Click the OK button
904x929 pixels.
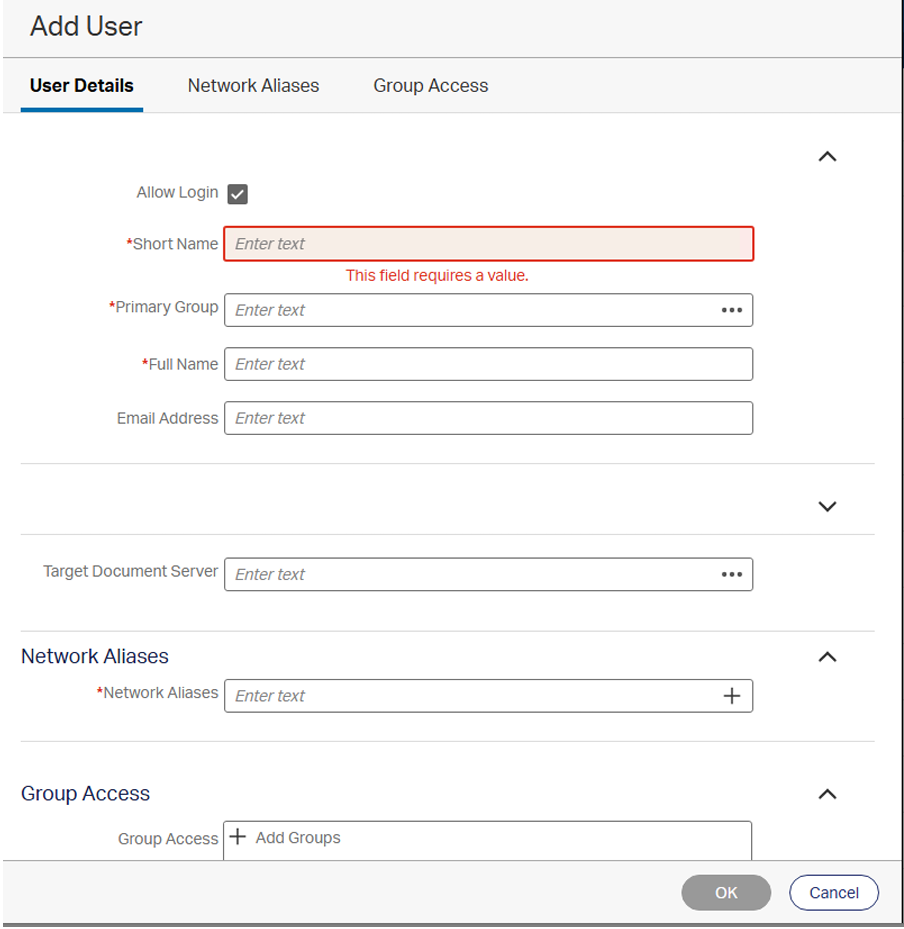coord(726,892)
